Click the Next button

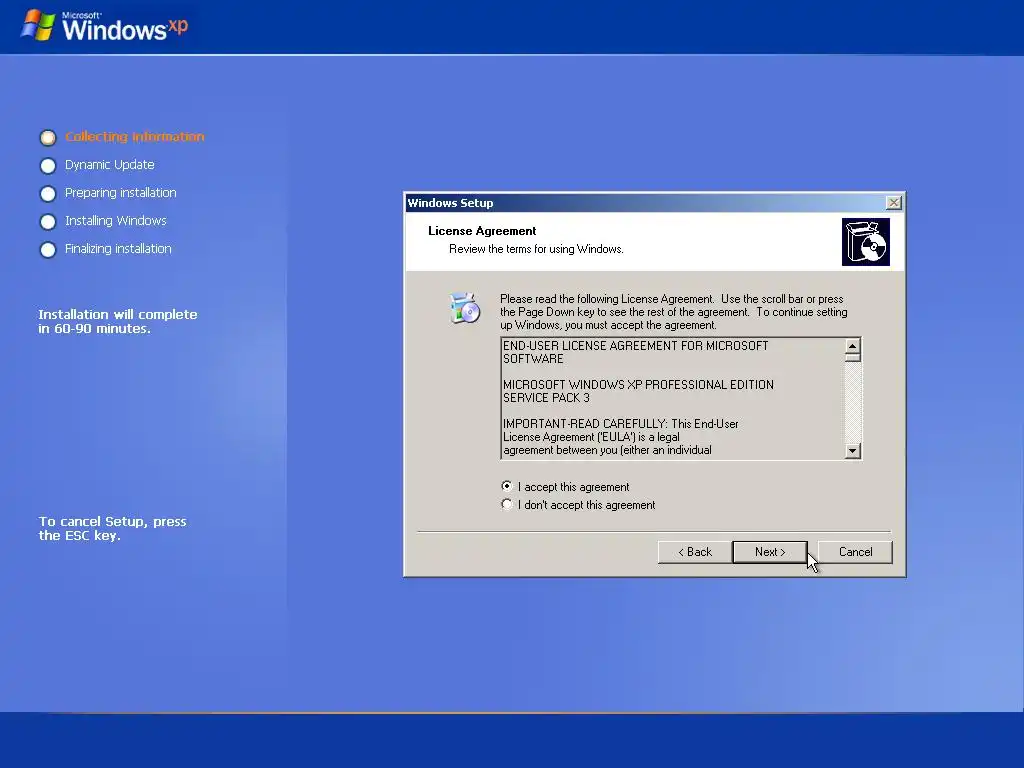[x=770, y=552]
